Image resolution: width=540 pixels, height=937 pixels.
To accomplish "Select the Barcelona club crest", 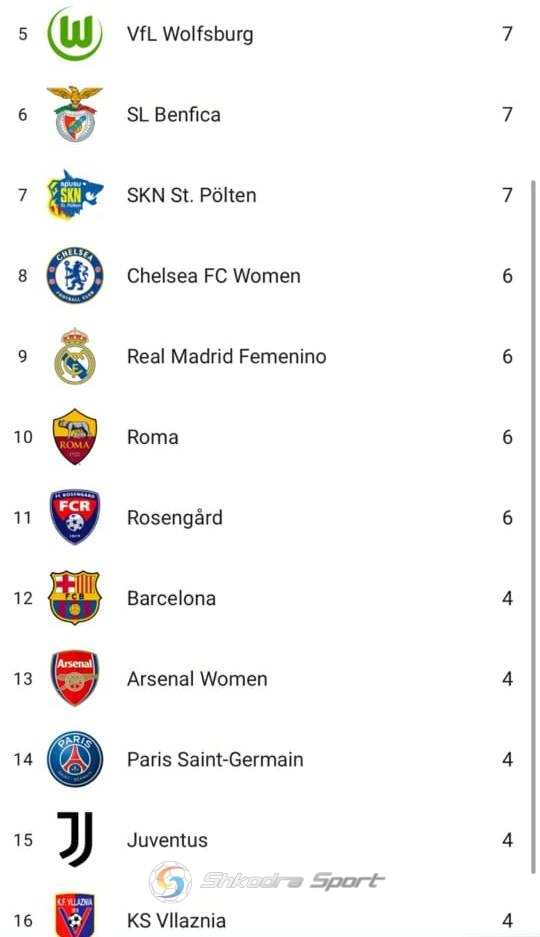I will [75, 598].
